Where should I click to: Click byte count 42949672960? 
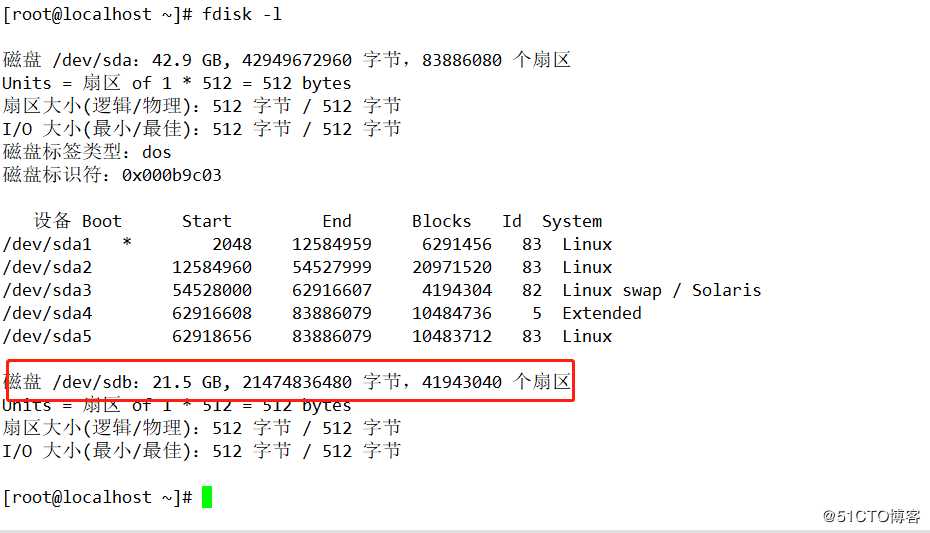(x=297, y=60)
